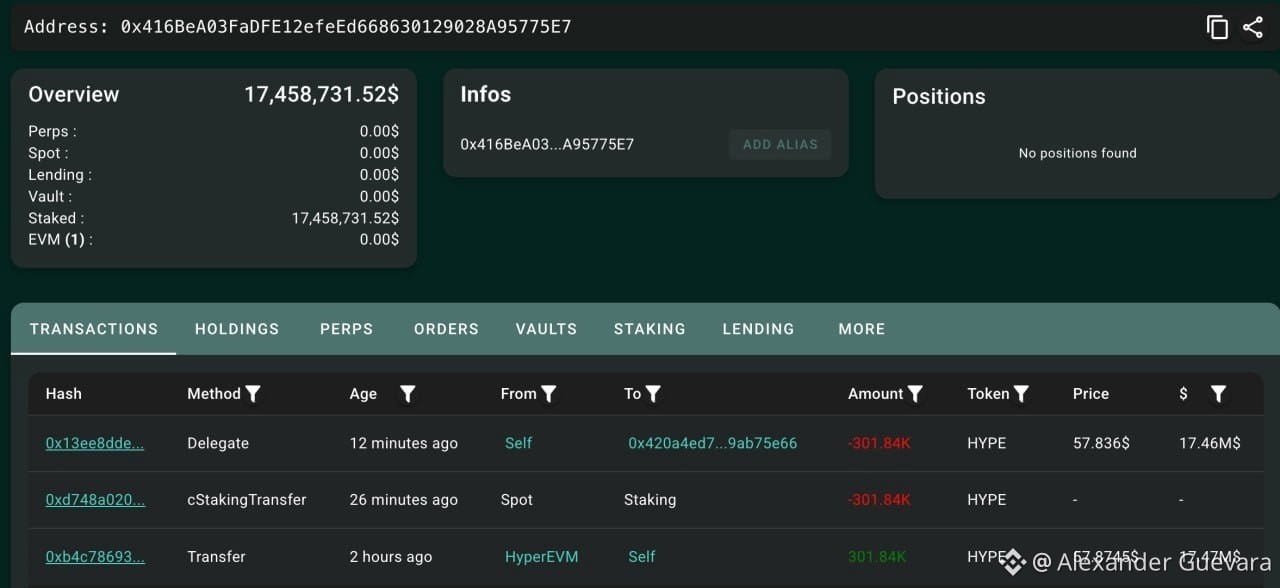Open transaction hash 0xd748a020...
Viewport: 1280px width, 588px height.
pos(95,500)
